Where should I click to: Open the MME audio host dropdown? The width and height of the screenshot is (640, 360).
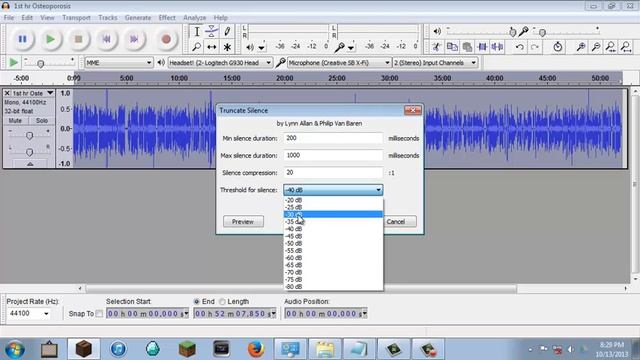click(119, 63)
